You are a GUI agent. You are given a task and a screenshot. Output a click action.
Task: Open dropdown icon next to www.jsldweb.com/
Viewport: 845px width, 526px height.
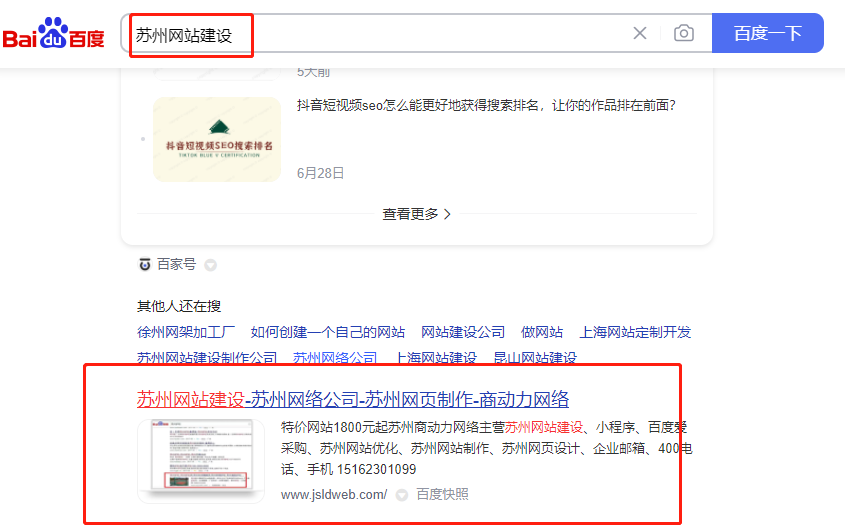pos(402,495)
